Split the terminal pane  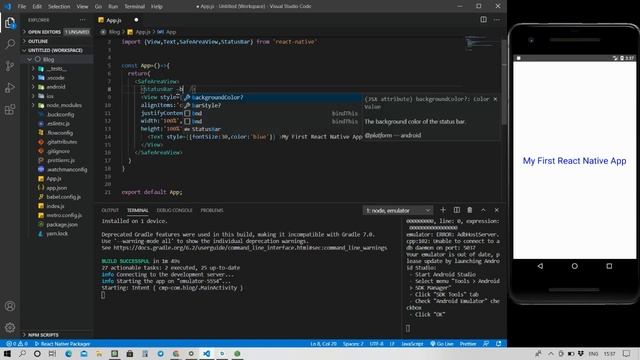click(x=456, y=210)
